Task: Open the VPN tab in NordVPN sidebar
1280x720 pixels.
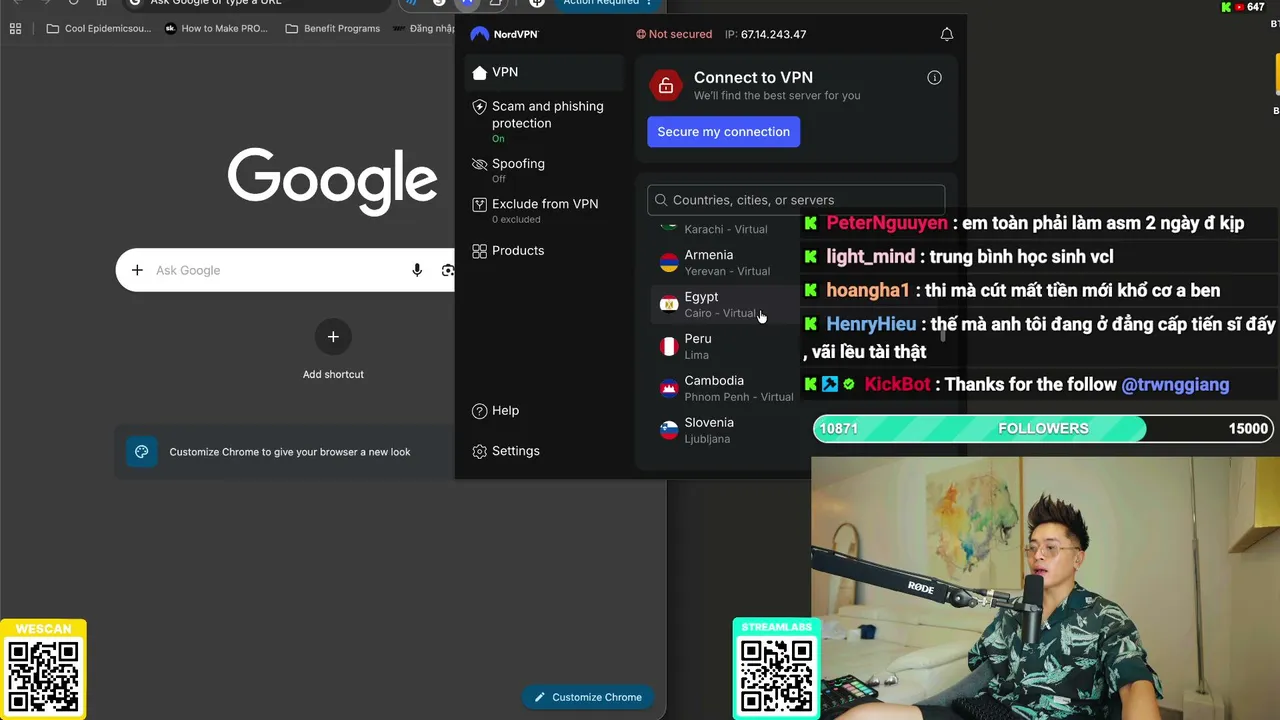Action: [544, 72]
